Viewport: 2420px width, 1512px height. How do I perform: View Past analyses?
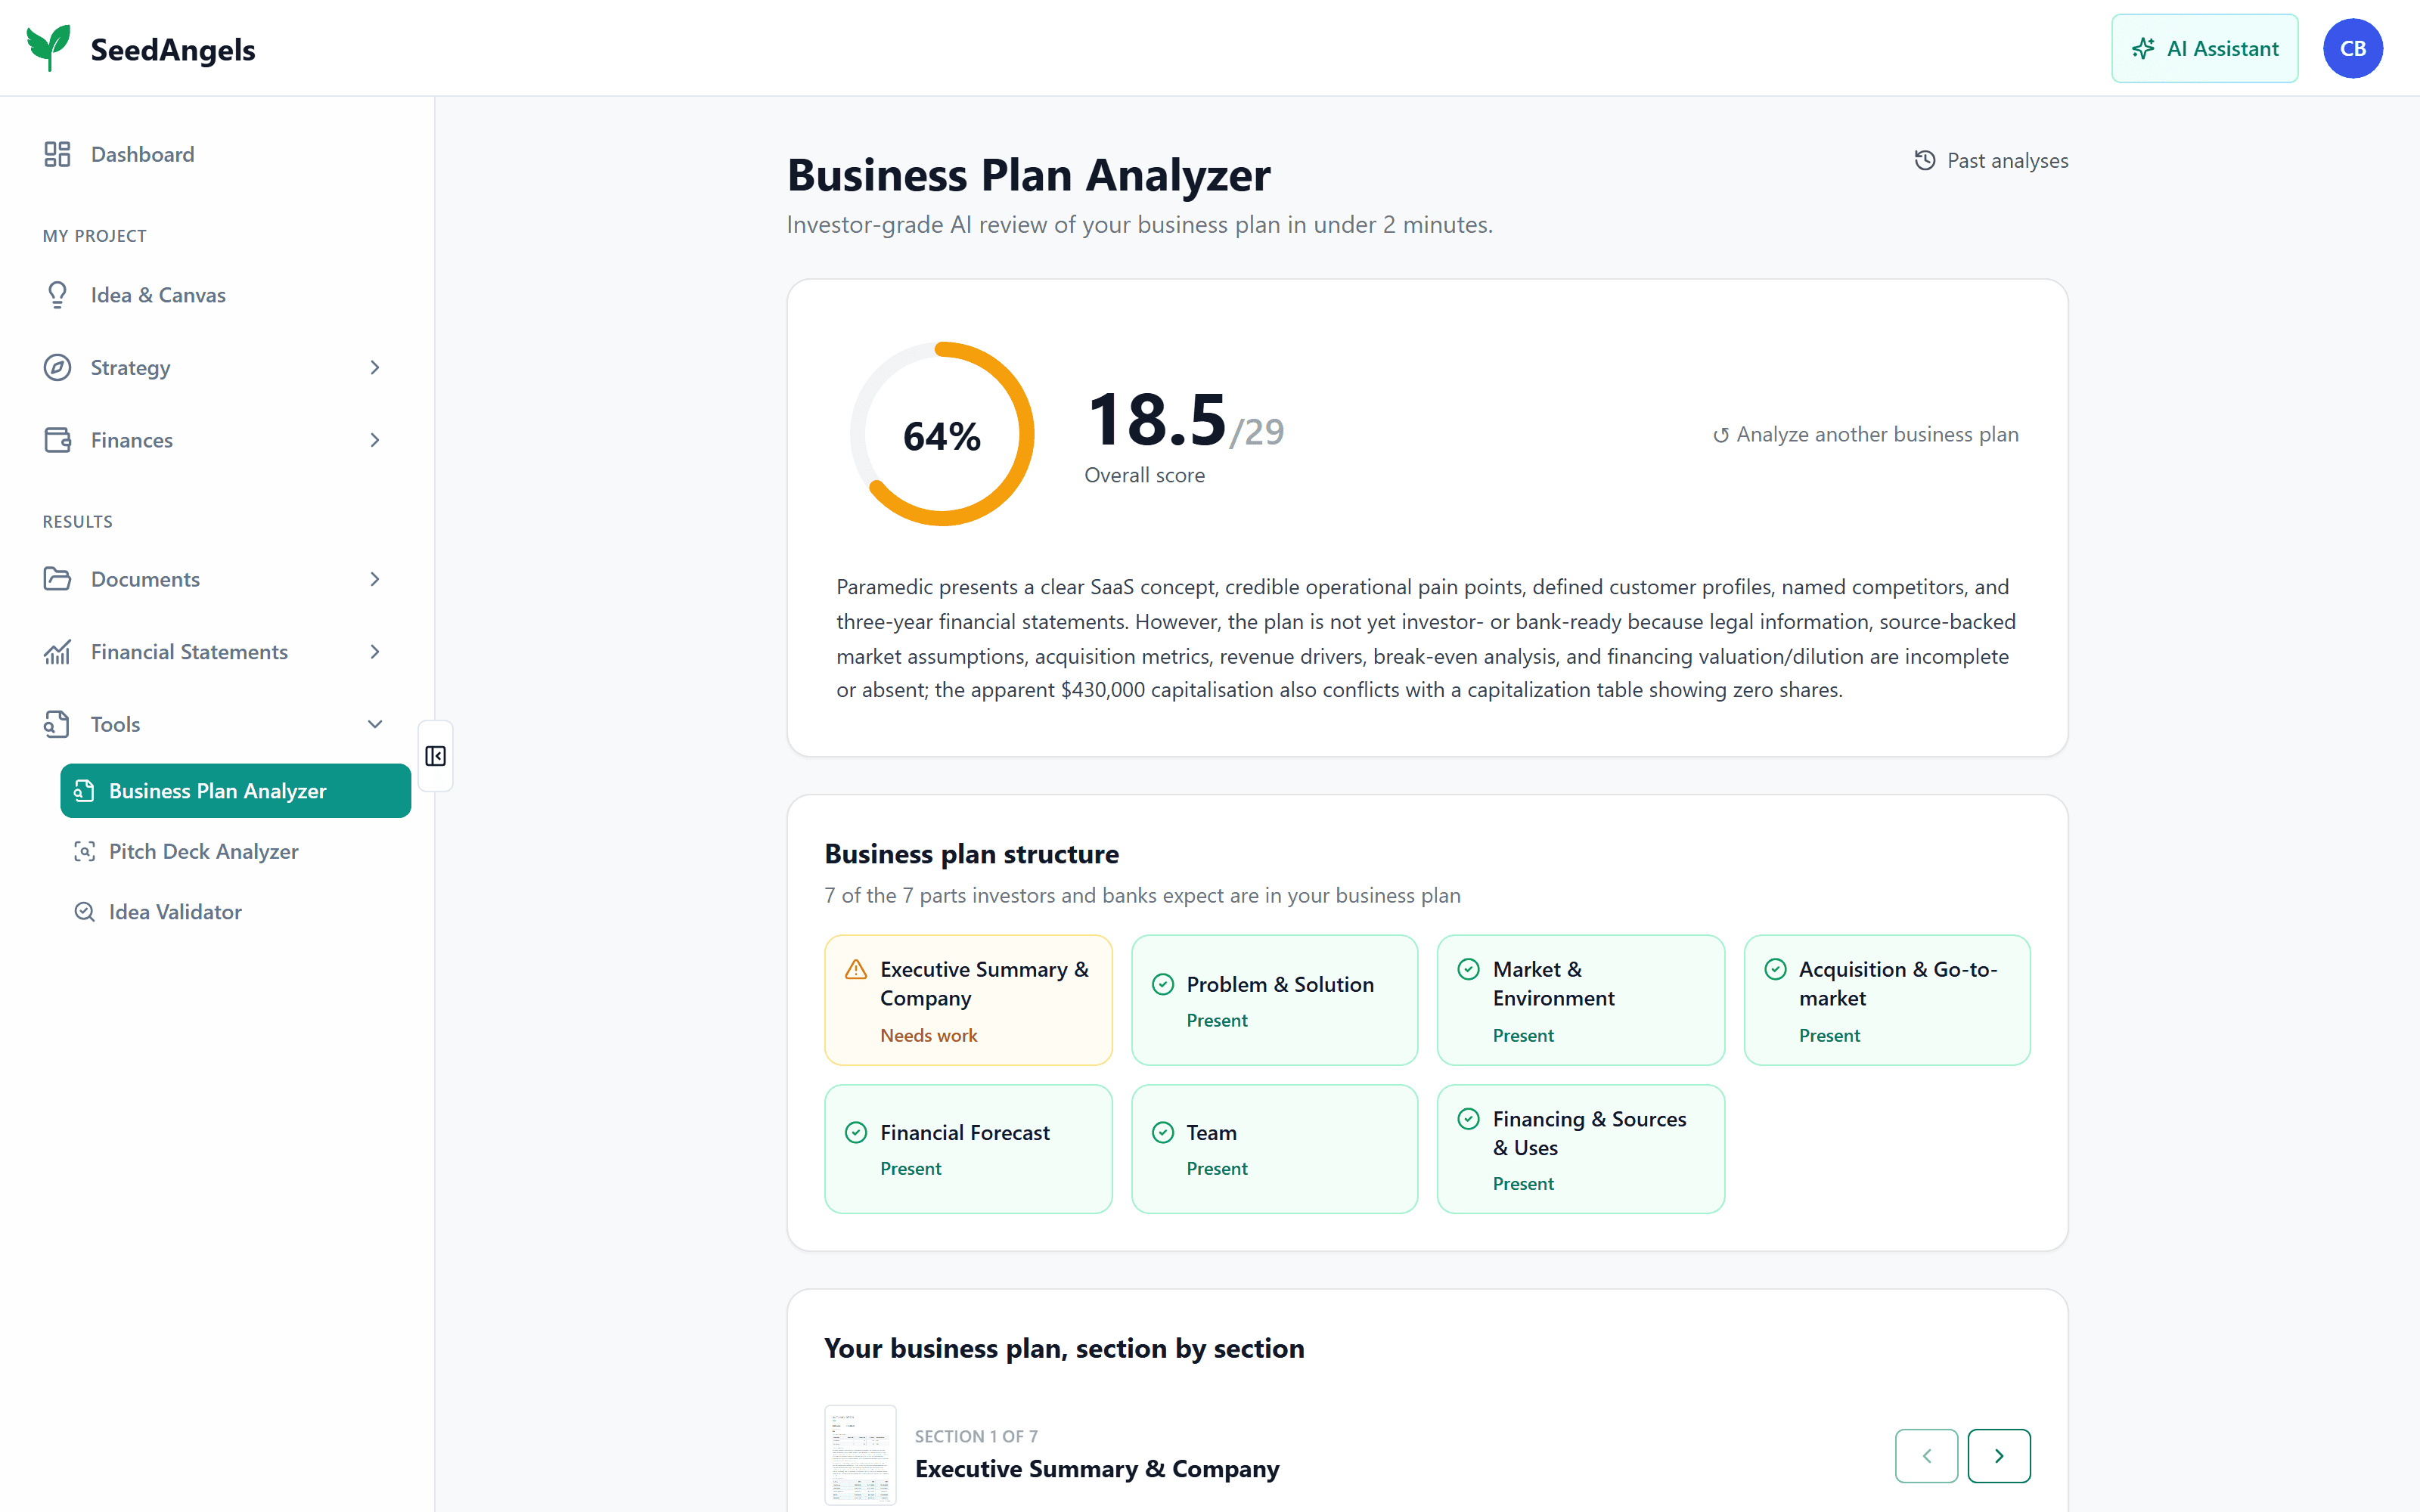point(1991,160)
